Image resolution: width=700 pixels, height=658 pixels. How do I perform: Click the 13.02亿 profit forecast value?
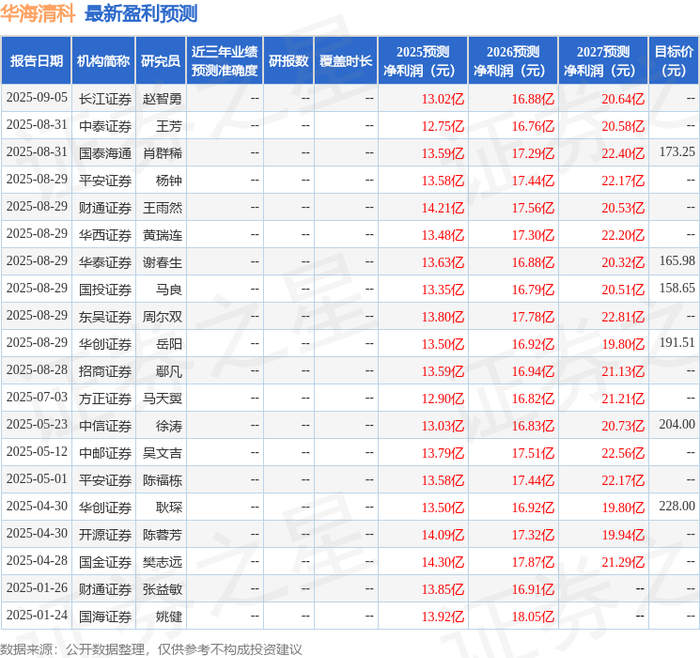(443, 99)
